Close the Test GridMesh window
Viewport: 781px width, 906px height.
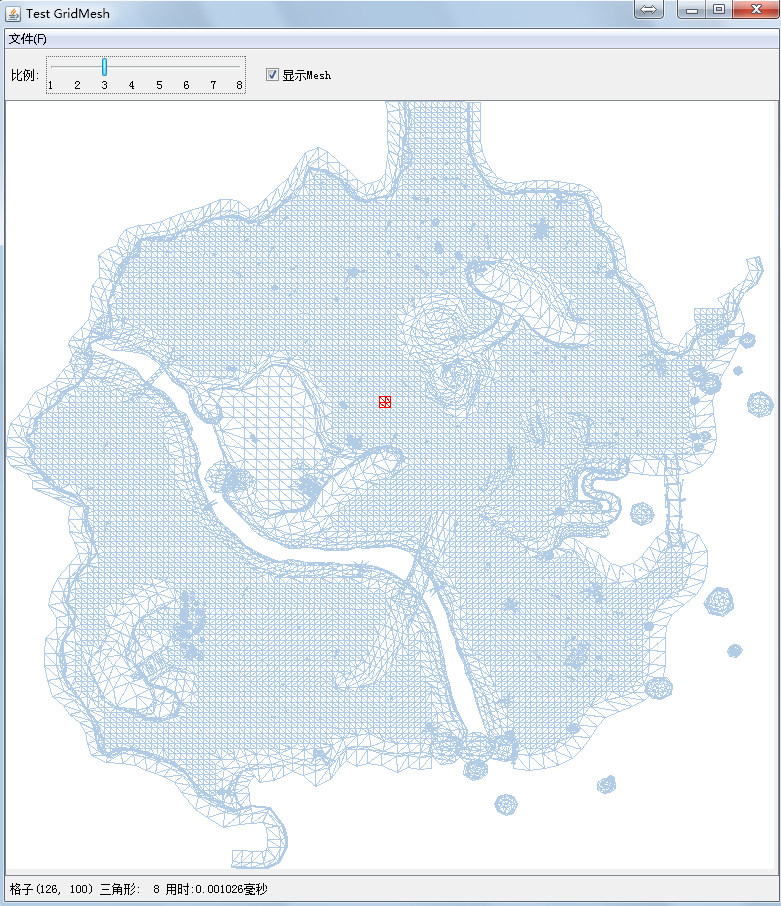756,9
